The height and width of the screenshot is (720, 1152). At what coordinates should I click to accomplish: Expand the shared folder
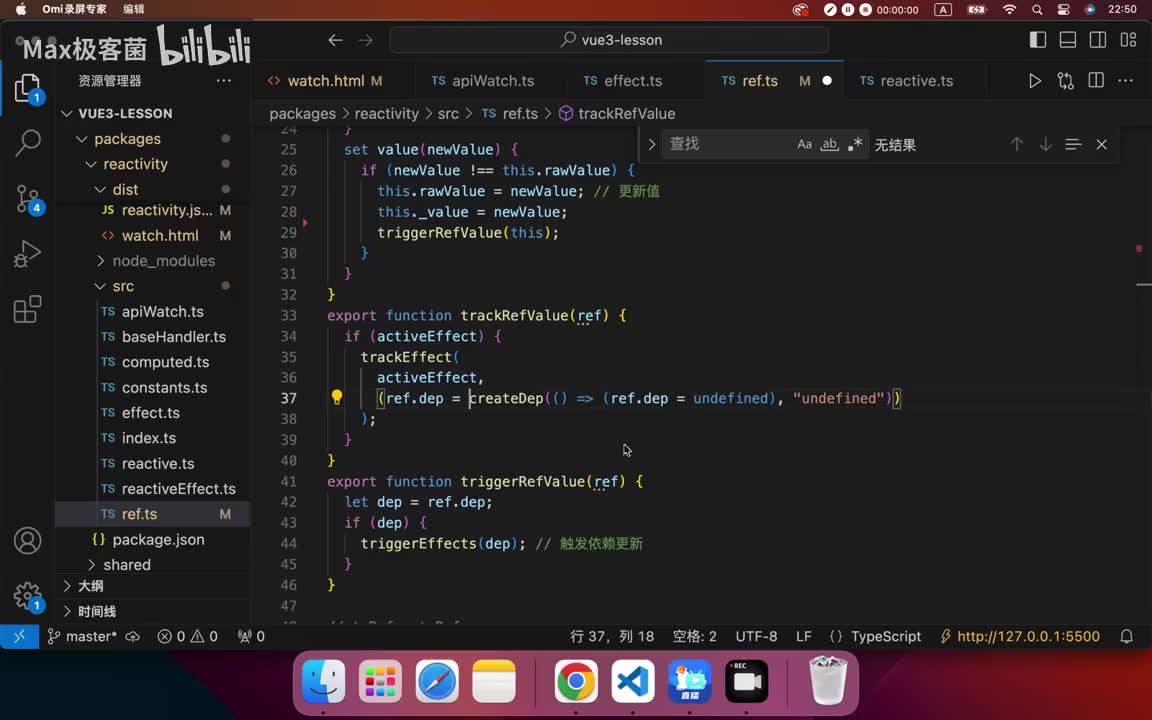[152, 564]
